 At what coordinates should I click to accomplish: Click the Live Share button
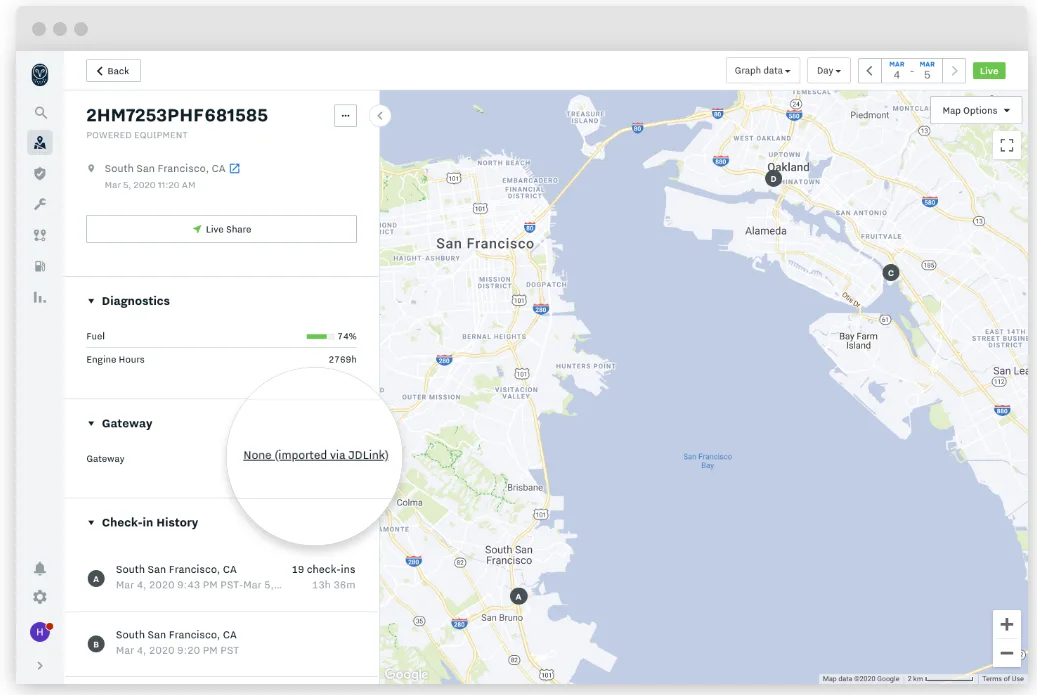(221, 228)
